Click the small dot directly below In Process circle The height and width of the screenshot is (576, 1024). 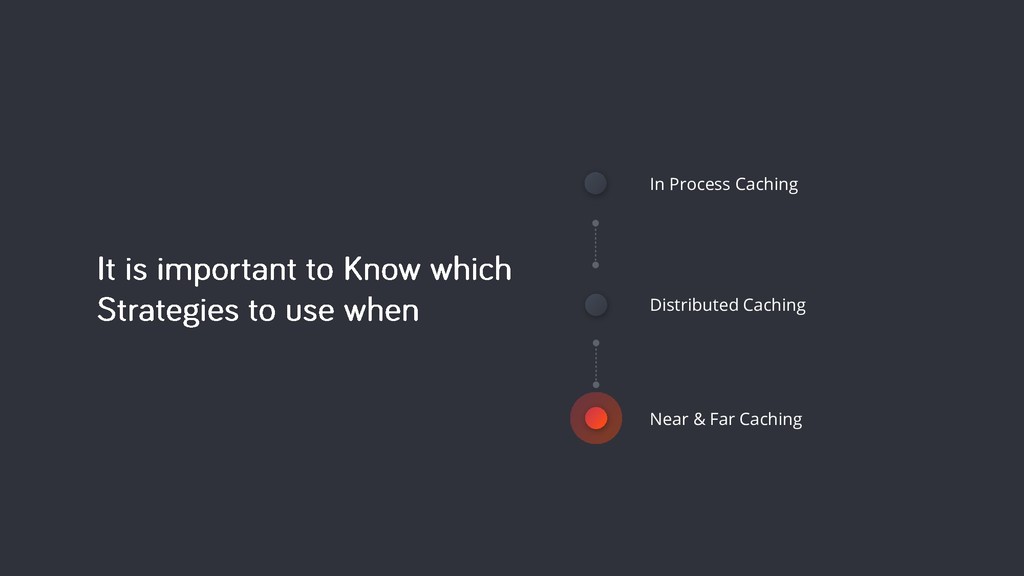(x=596, y=223)
